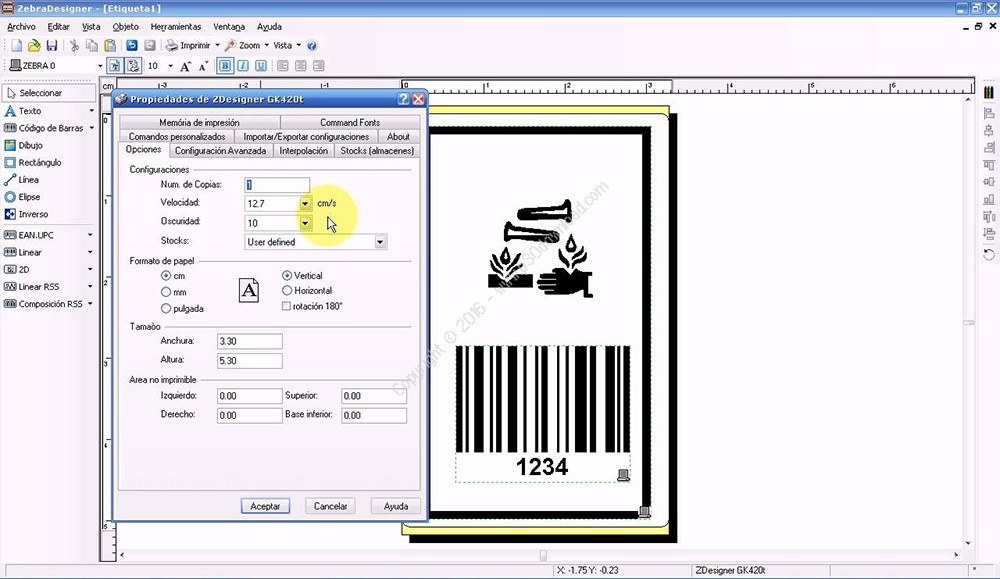This screenshot has width=1000, height=579.
Task: Copy selection using the copy icon
Action: (92, 45)
